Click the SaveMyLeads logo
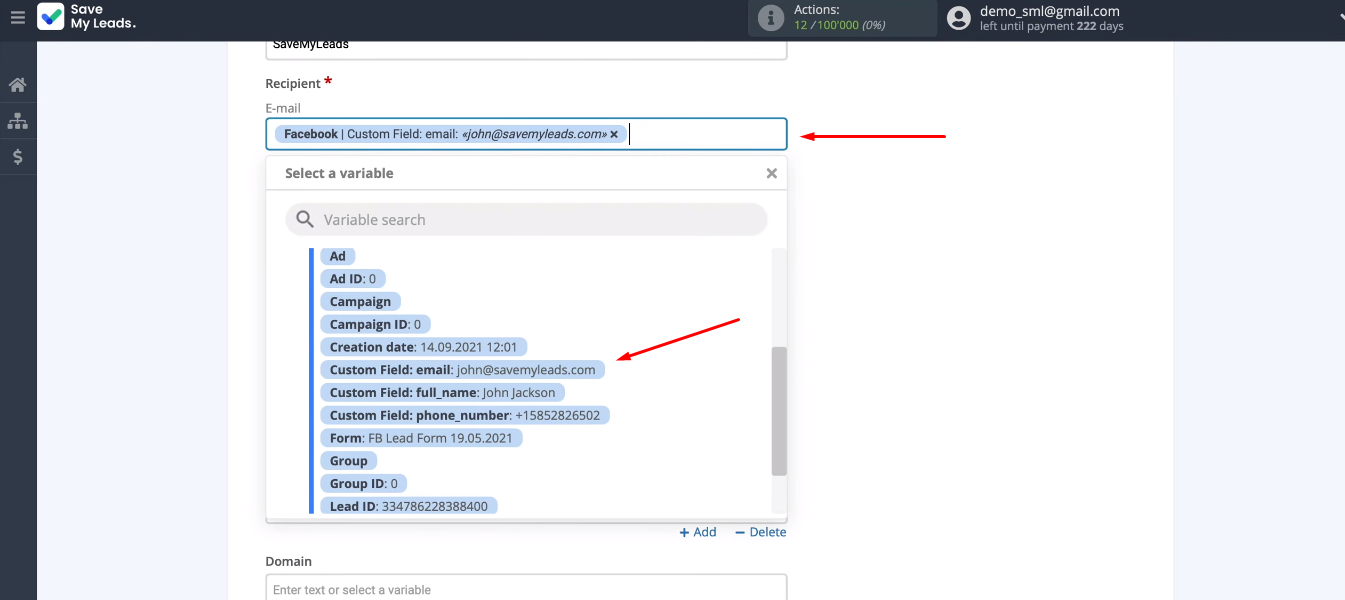Viewport: 1345px width, 600px height. (x=87, y=17)
